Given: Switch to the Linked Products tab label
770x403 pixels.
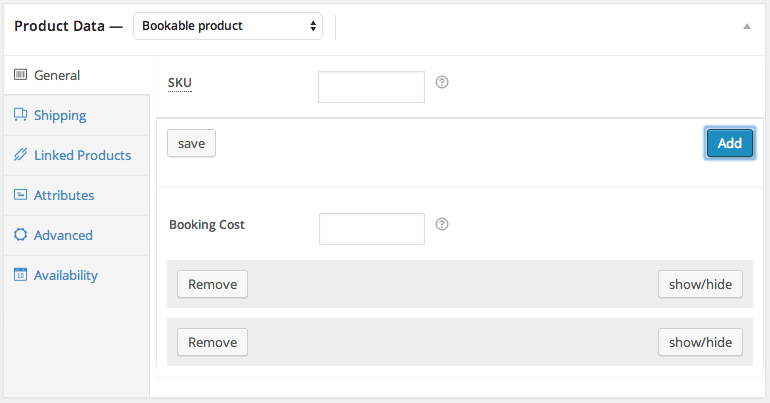Looking at the screenshot, I should [x=82, y=155].
